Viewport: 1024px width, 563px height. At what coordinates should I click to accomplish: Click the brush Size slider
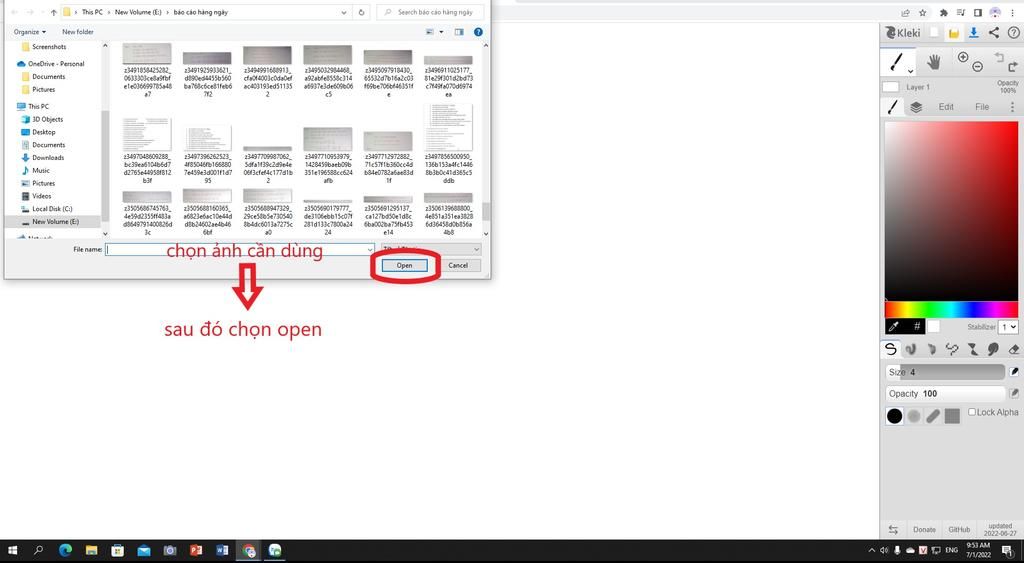[x=944, y=372]
